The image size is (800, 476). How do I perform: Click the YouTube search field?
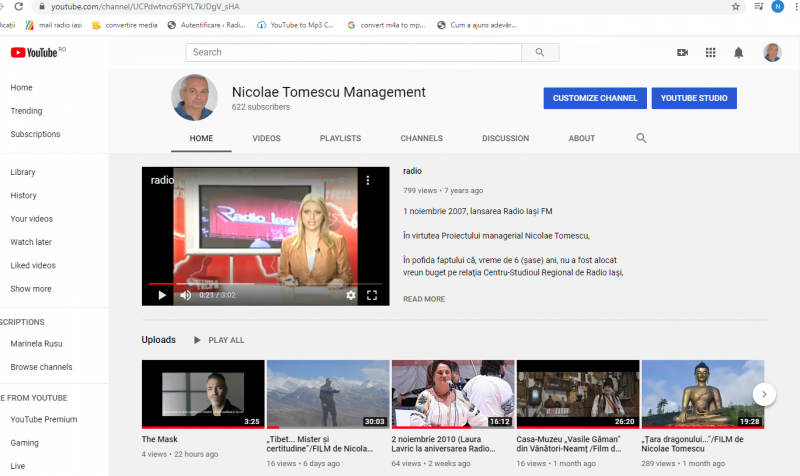tap(354, 52)
